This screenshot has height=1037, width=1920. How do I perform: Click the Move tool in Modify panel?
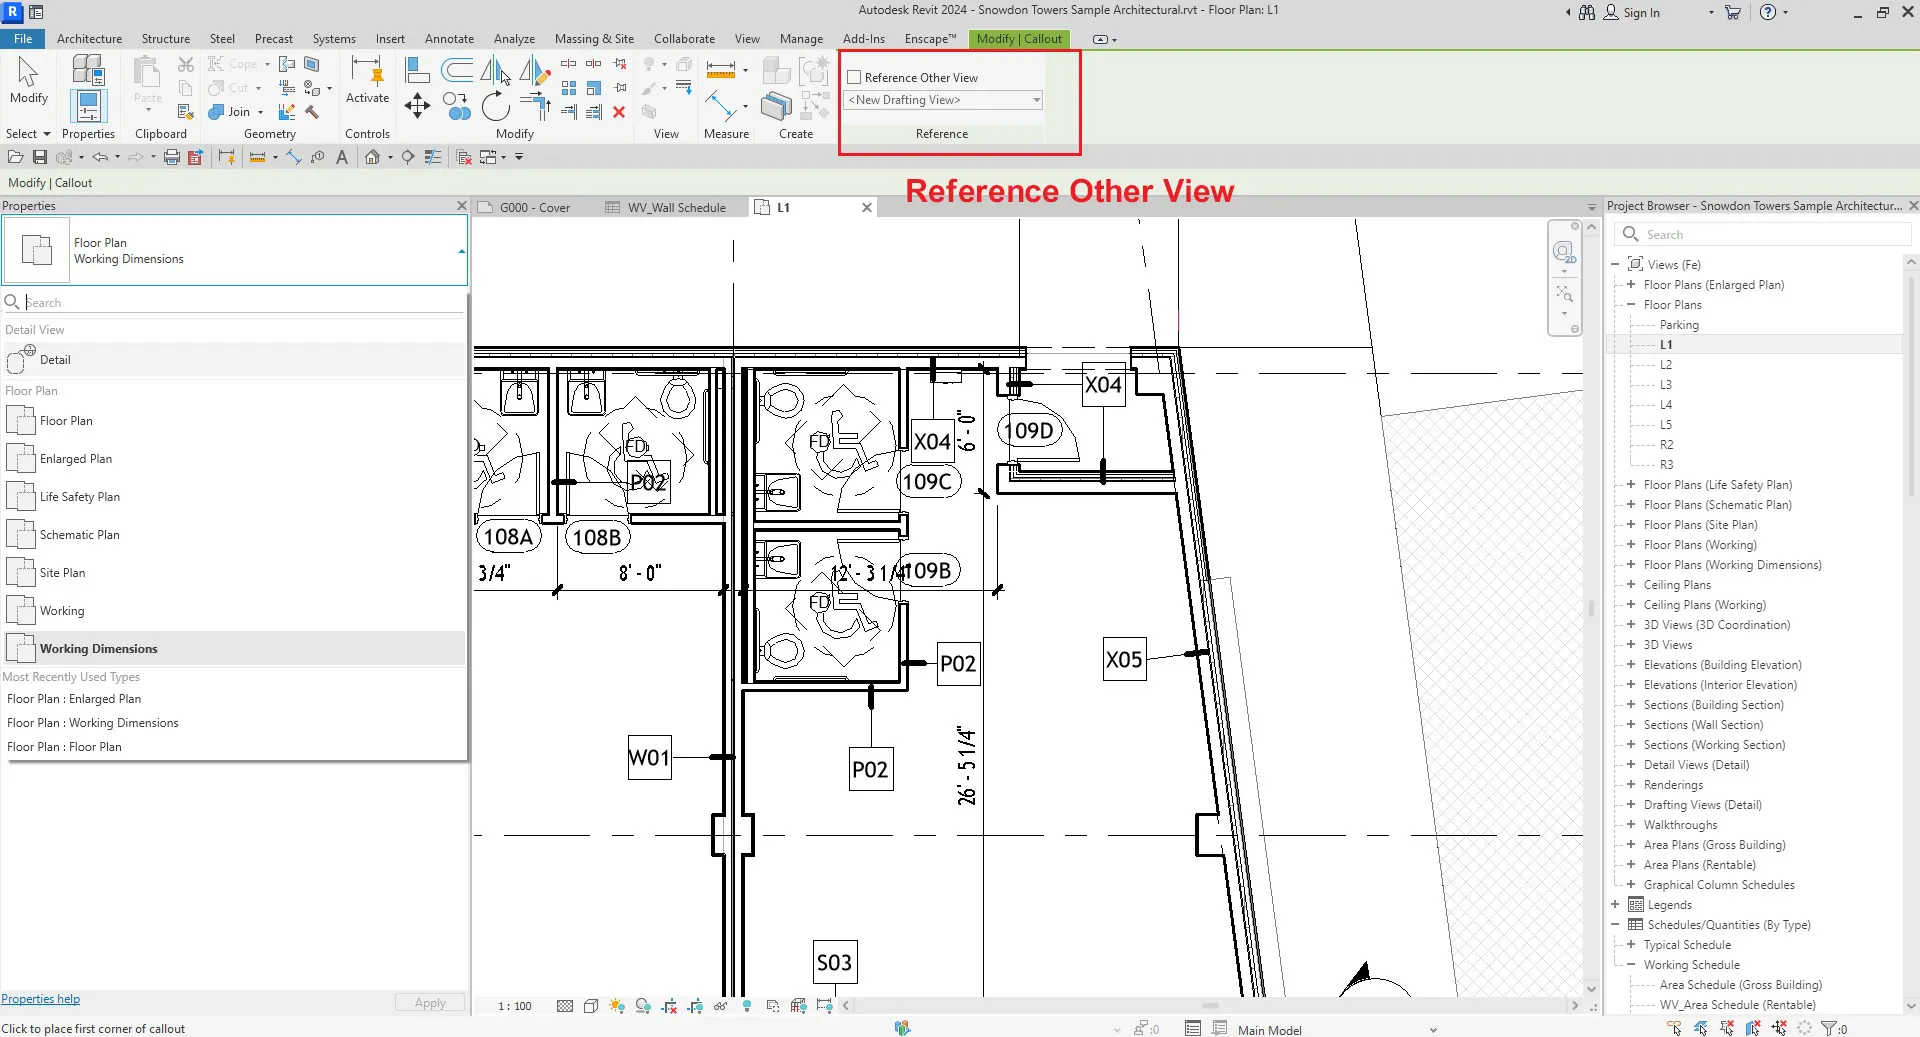click(417, 106)
